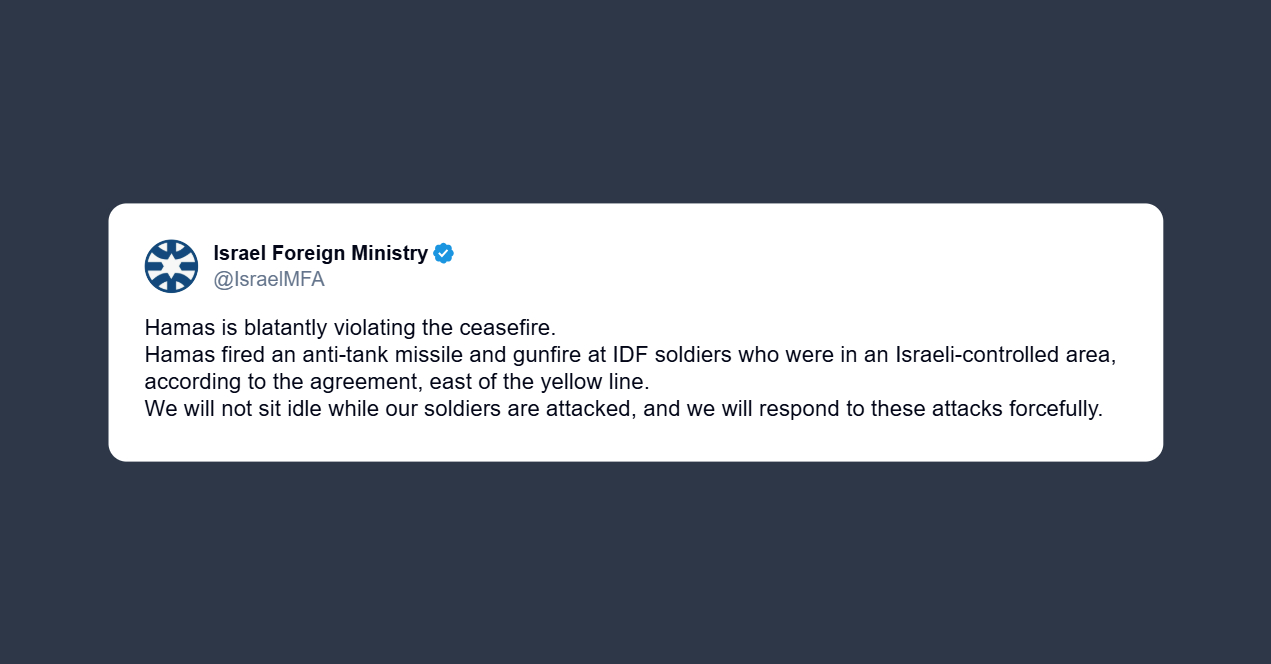Click the @IsraelMFA handle
The width and height of the screenshot is (1271, 664).
click(269, 280)
